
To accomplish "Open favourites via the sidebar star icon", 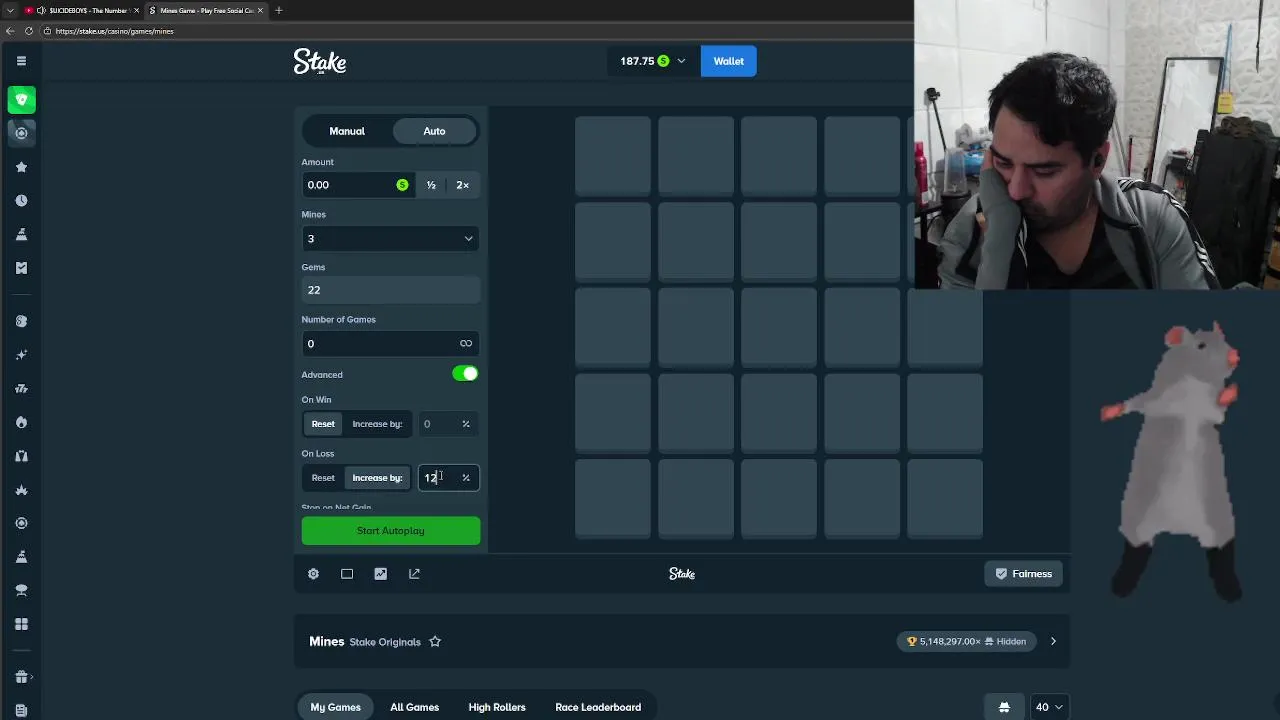I will (21, 167).
